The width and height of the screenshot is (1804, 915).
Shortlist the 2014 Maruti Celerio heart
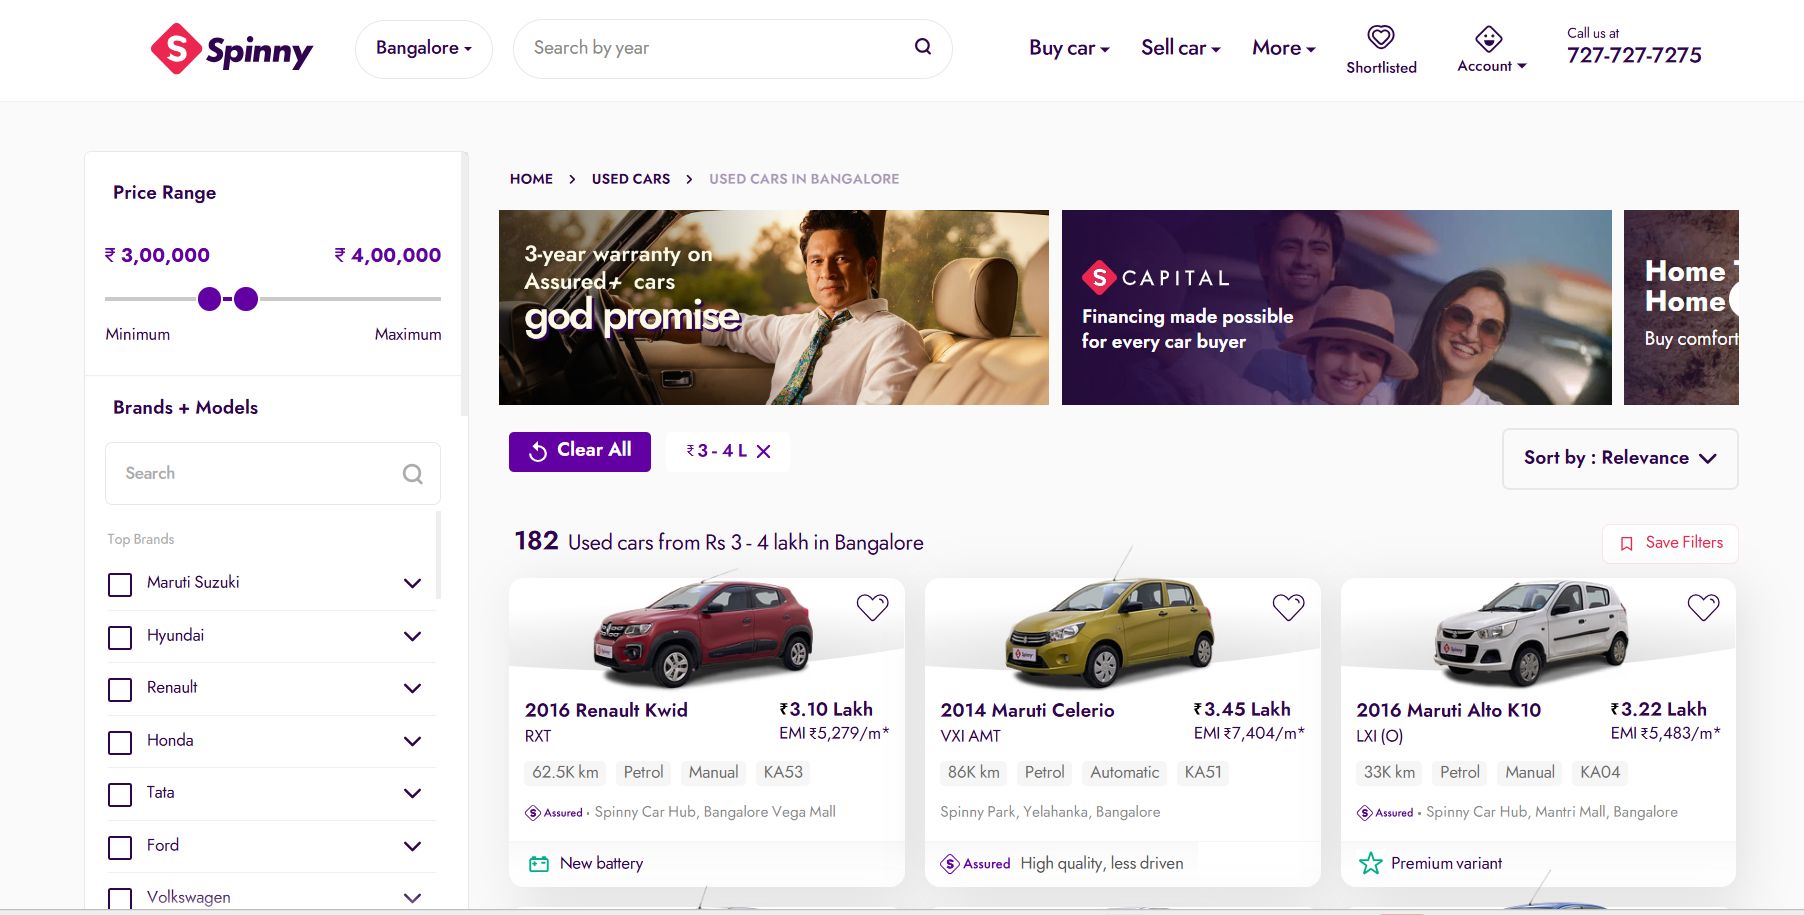click(x=1288, y=607)
